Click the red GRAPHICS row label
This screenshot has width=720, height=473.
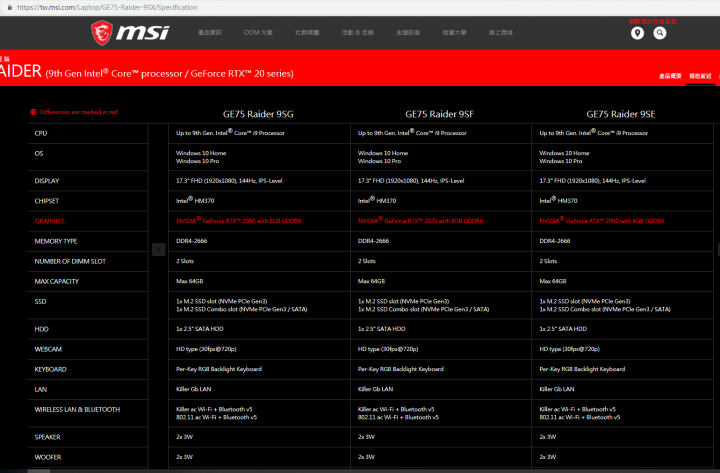[x=50, y=221]
